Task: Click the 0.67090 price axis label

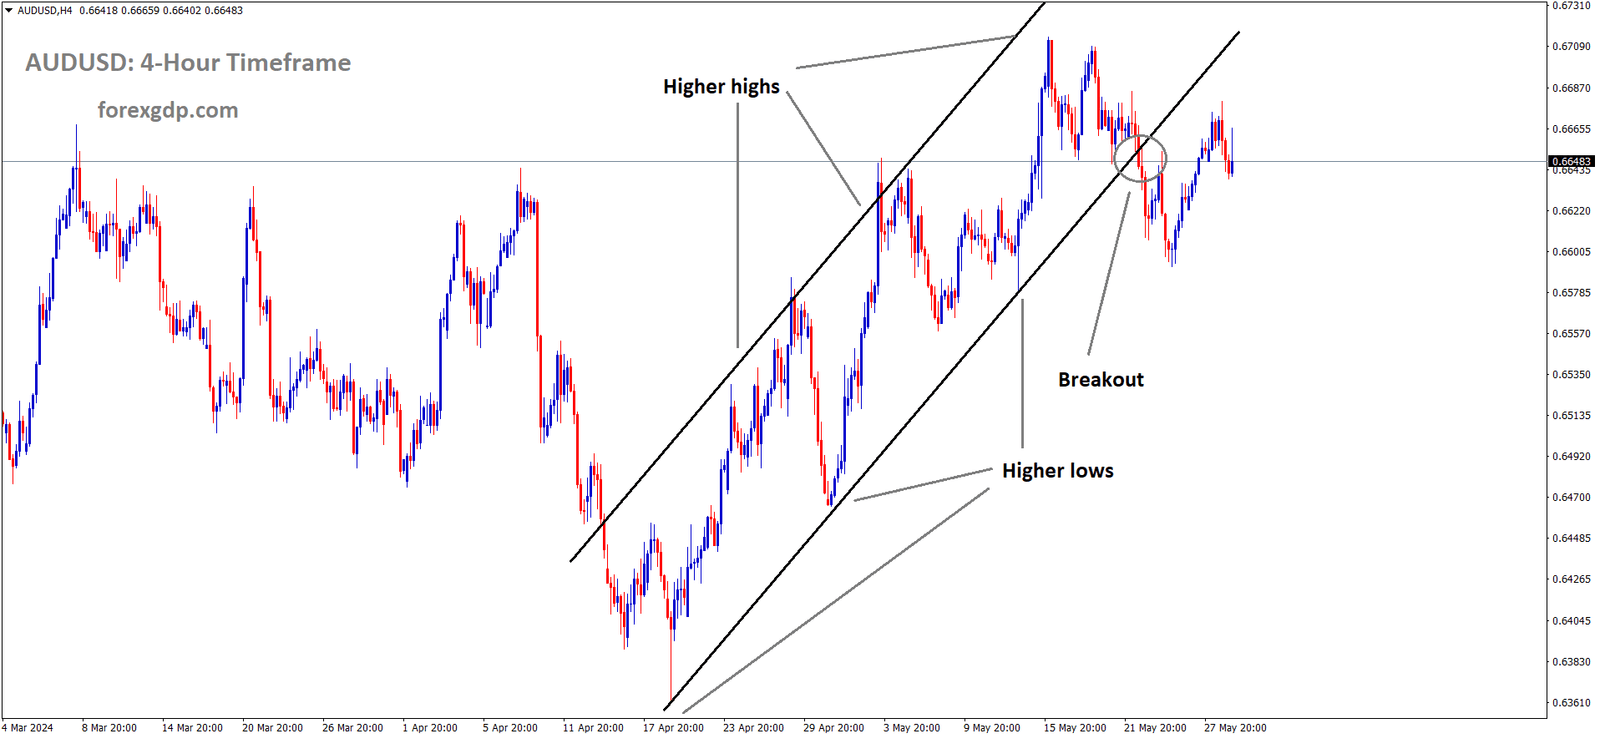Action: [1571, 47]
